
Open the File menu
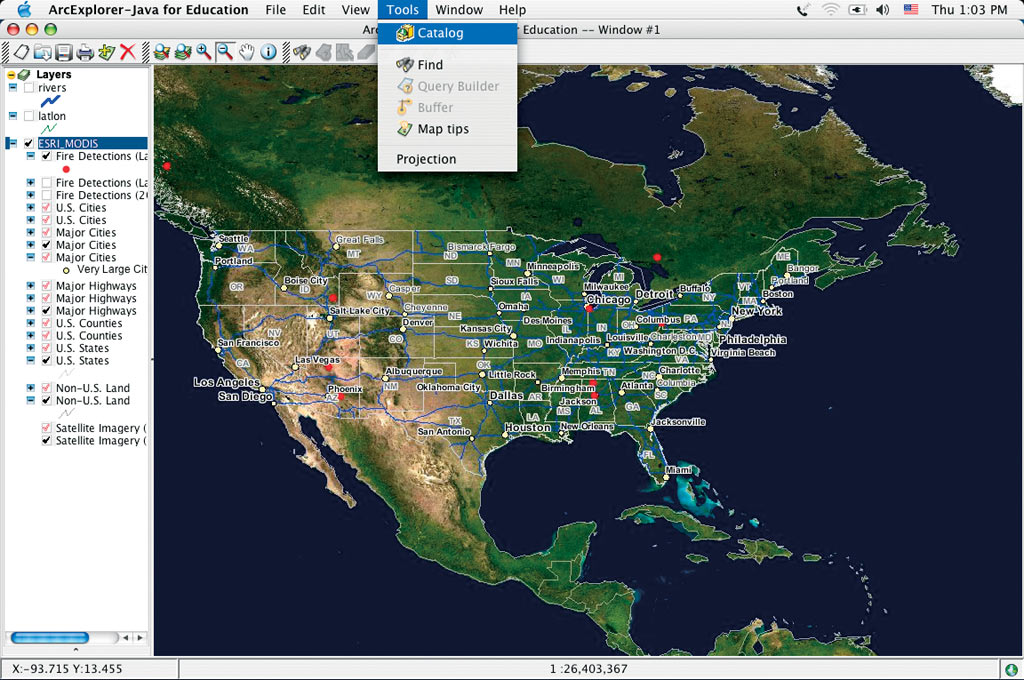click(276, 10)
